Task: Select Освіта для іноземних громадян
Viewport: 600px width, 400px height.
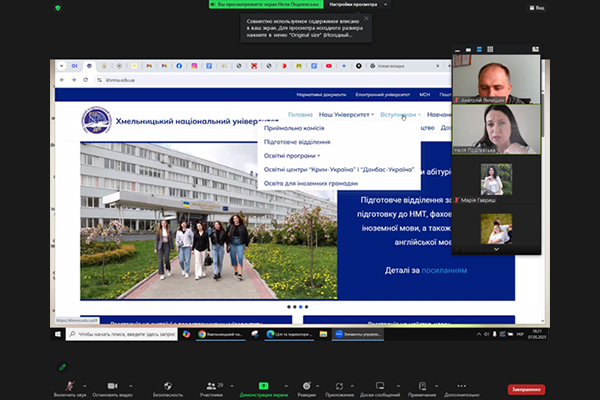Action: pos(311,183)
